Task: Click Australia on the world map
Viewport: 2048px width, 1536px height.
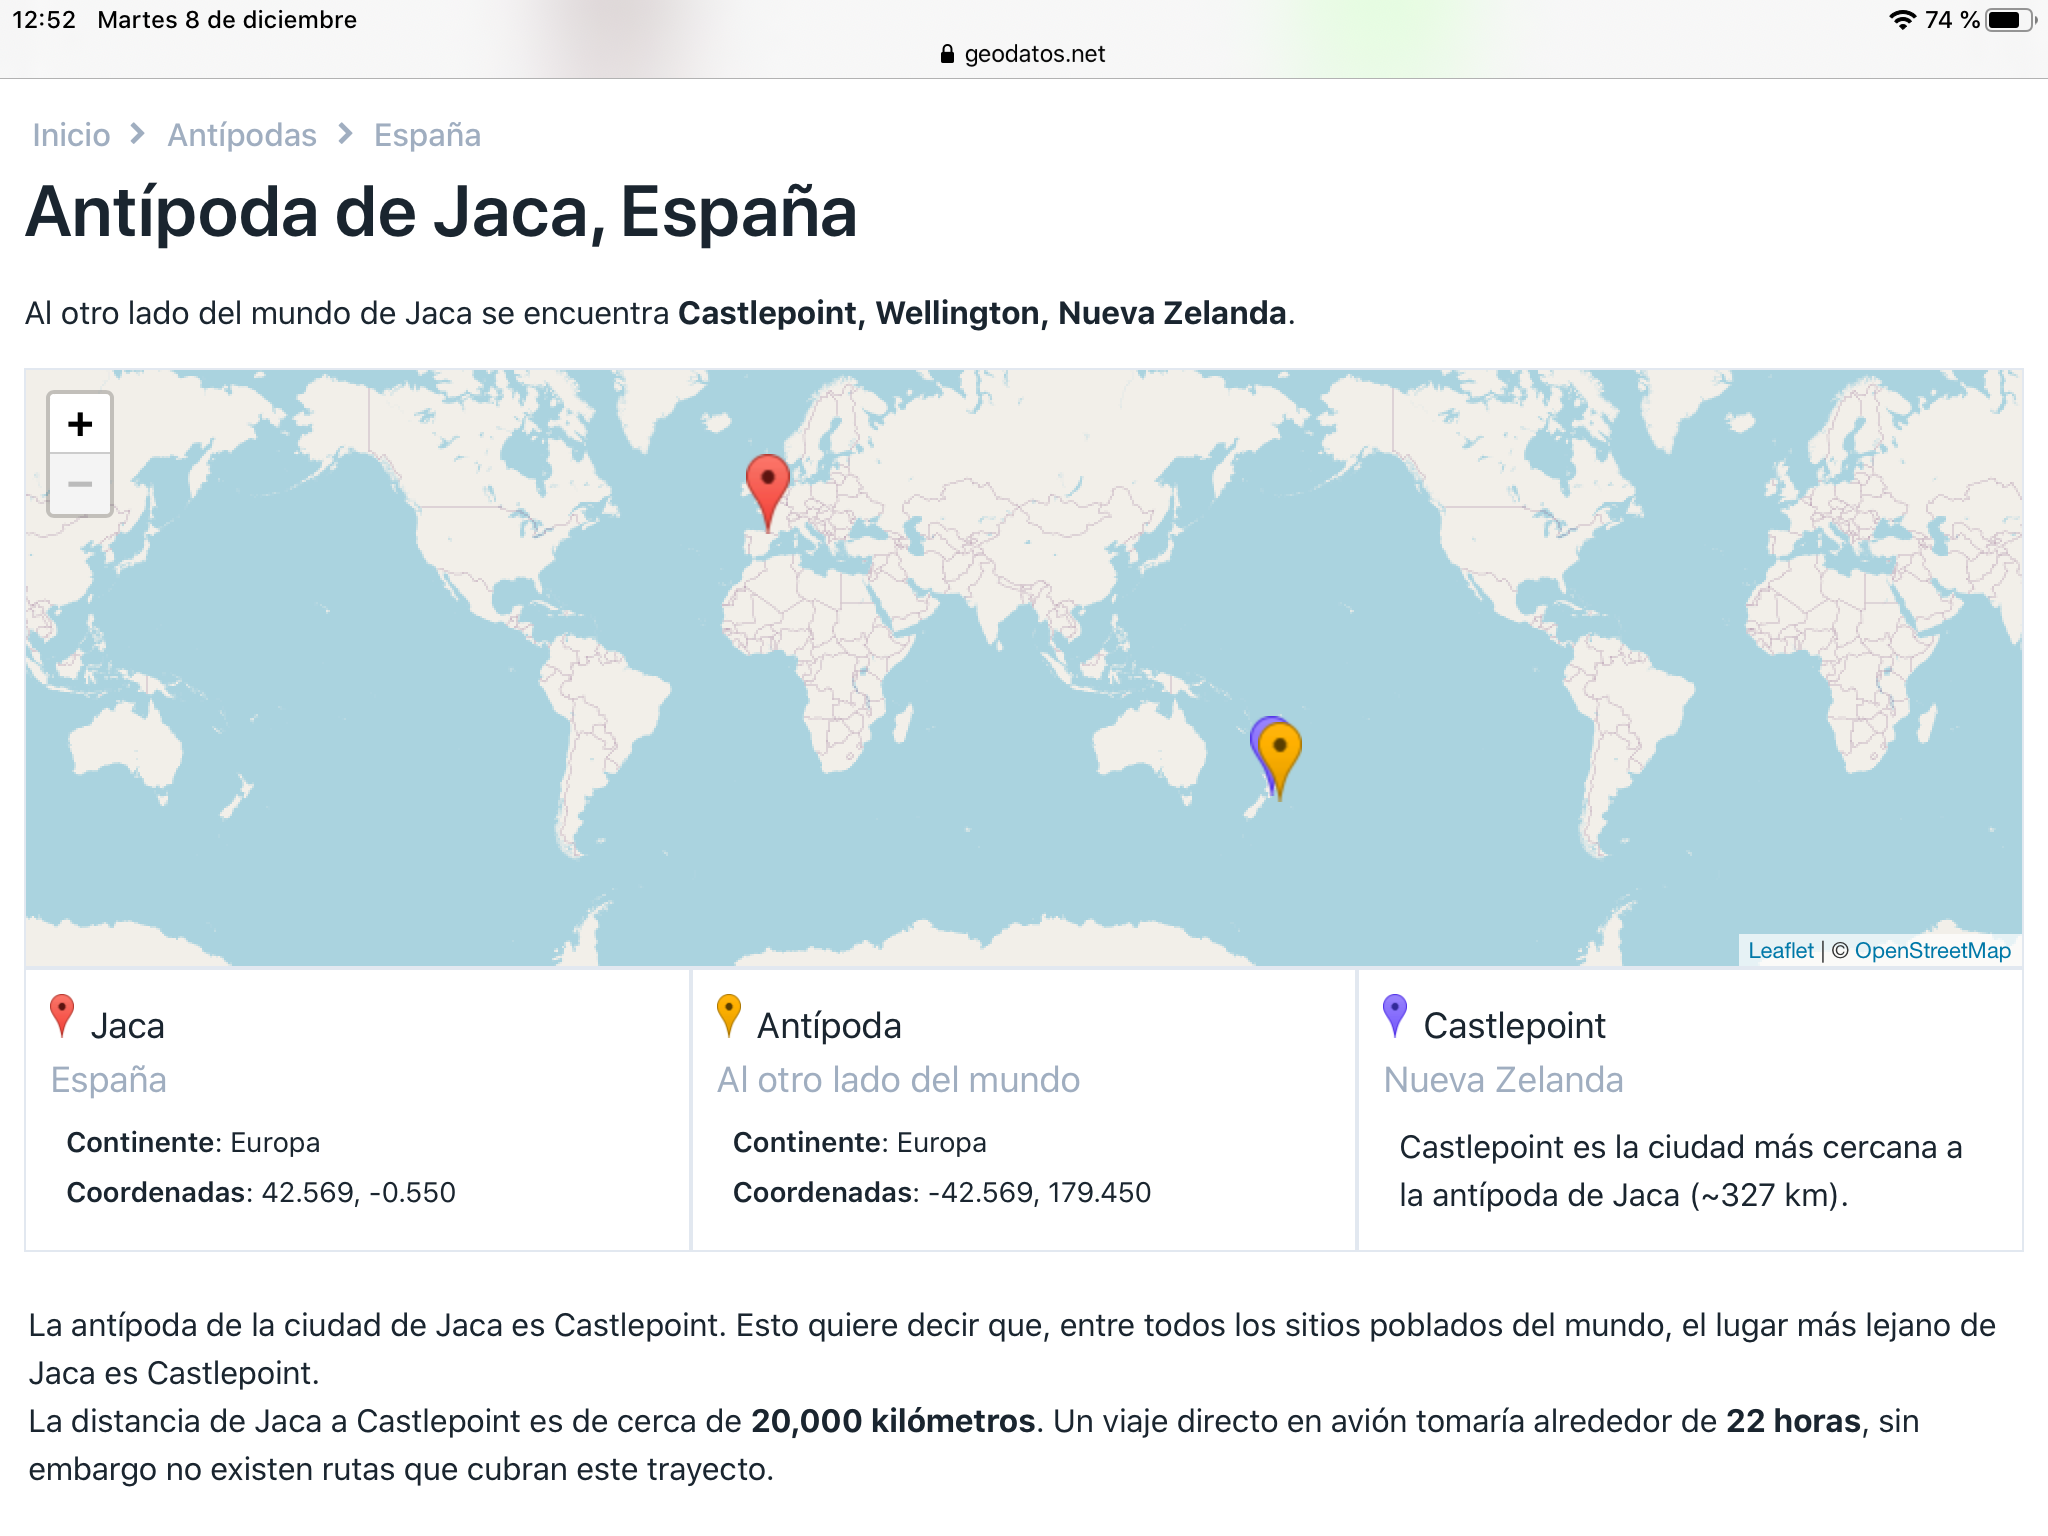Action: [1150, 745]
